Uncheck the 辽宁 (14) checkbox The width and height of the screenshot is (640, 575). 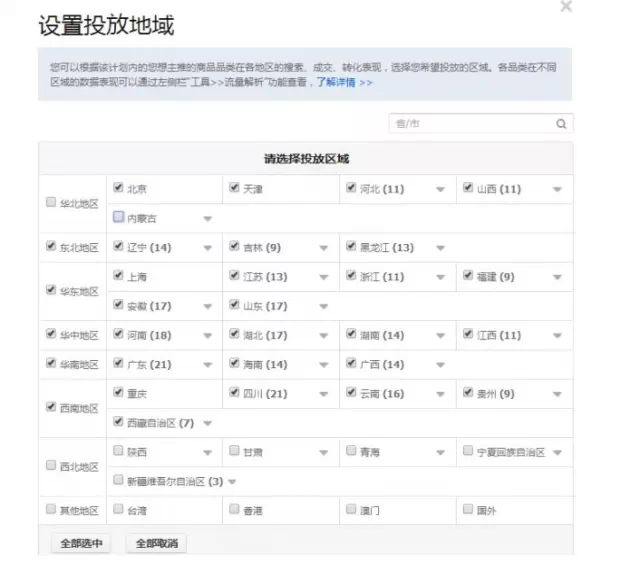click(x=118, y=246)
